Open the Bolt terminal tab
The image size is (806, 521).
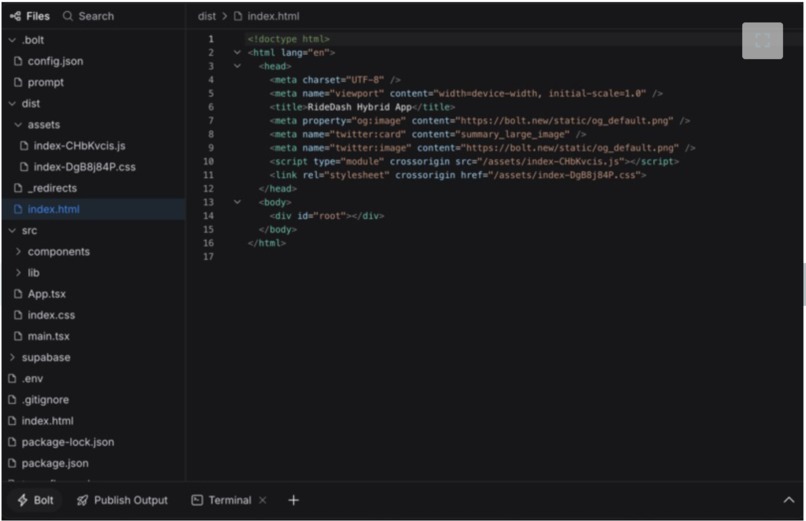point(35,500)
